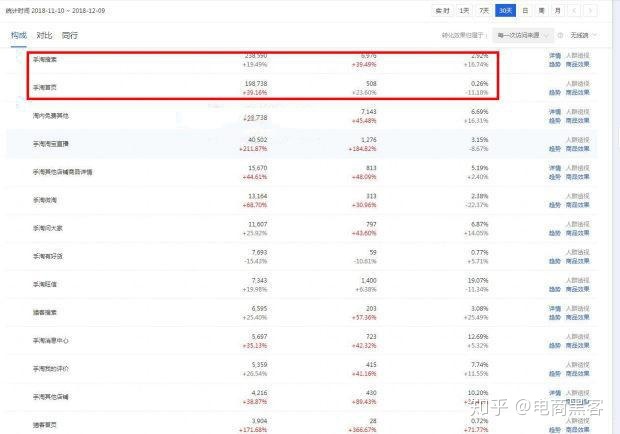Select the 周 period button
The width and height of the screenshot is (620, 434).
point(541,11)
